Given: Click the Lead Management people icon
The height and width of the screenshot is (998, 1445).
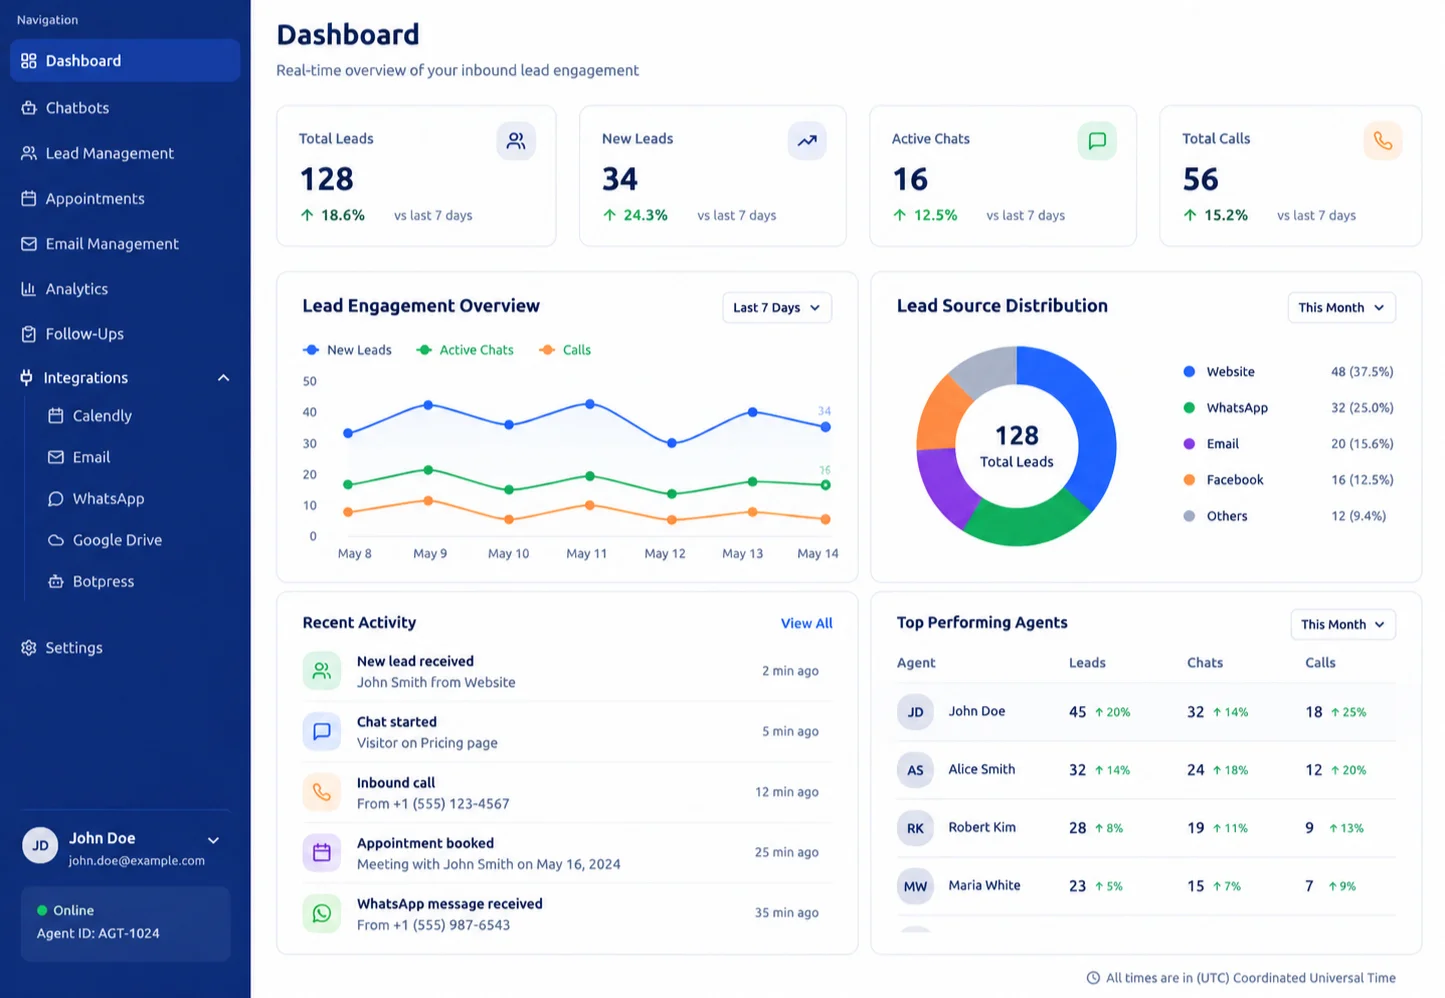Looking at the screenshot, I should pyautogui.click(x=29, y=153).
